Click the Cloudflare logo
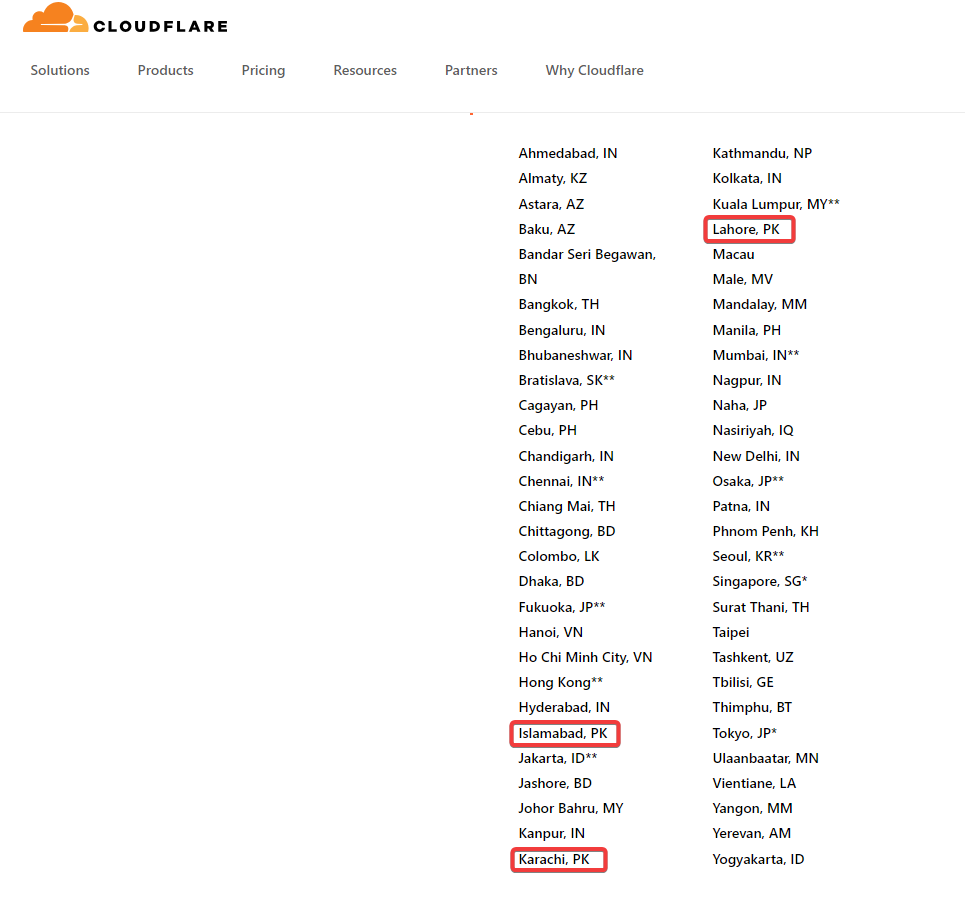This screenshot has height=904, width=965. [x=125, y=18]
